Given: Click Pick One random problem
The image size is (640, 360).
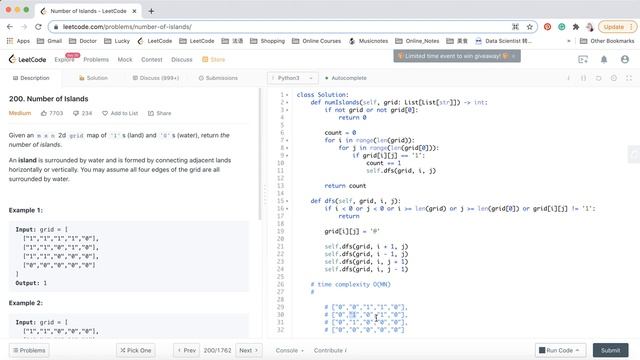Looking at the screenshot, I should (136, 350).
